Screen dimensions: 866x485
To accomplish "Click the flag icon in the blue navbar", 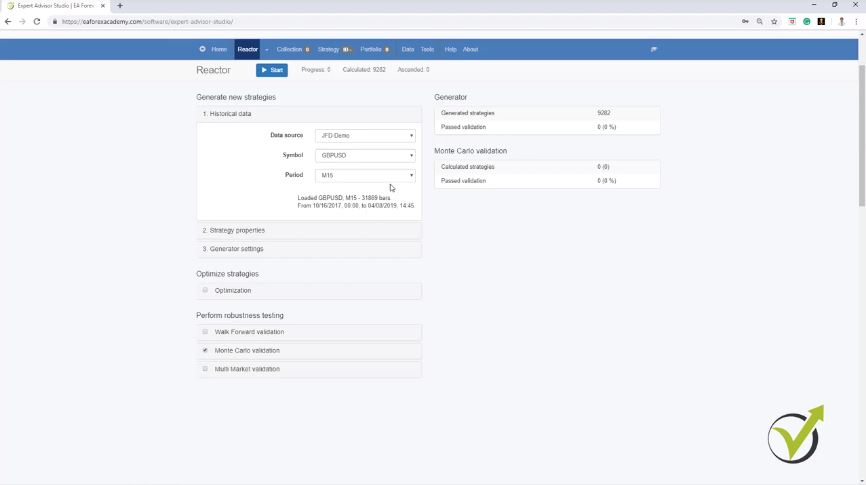I will [x=654, y=49].
